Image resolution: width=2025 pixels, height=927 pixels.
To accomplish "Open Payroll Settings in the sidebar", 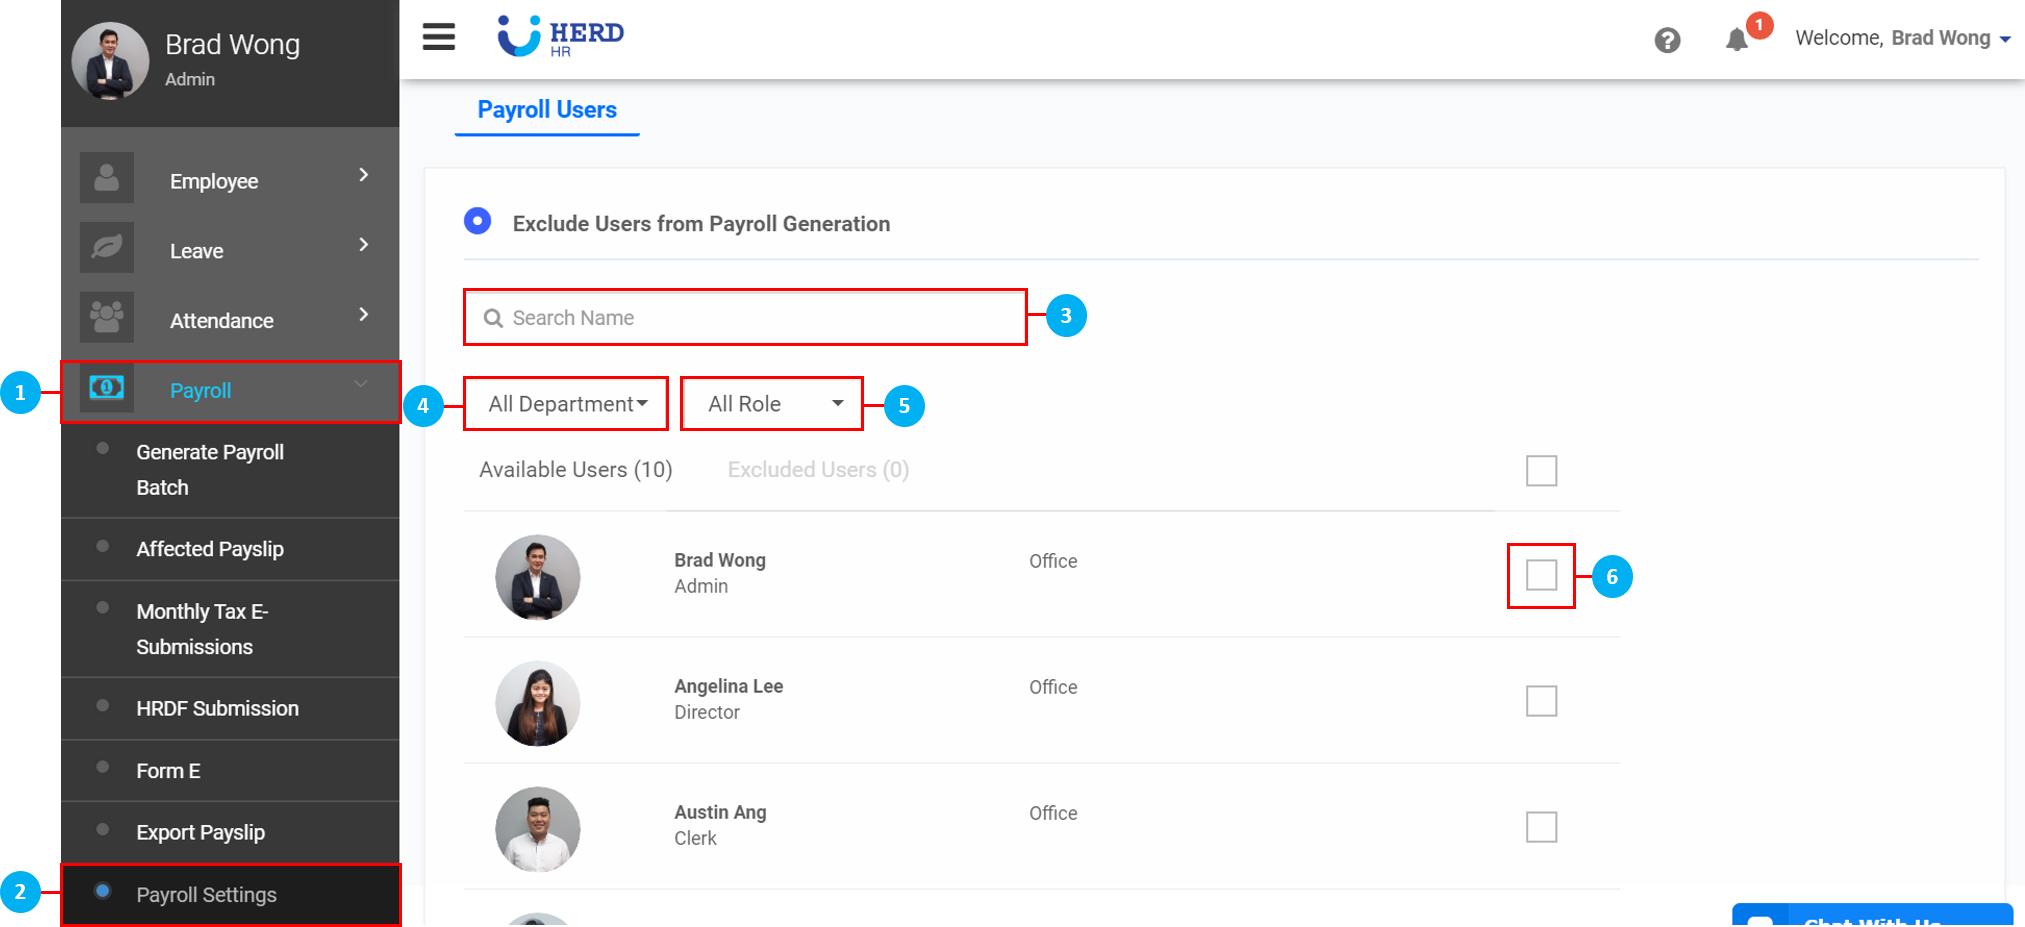I will [x=206, y=895].
